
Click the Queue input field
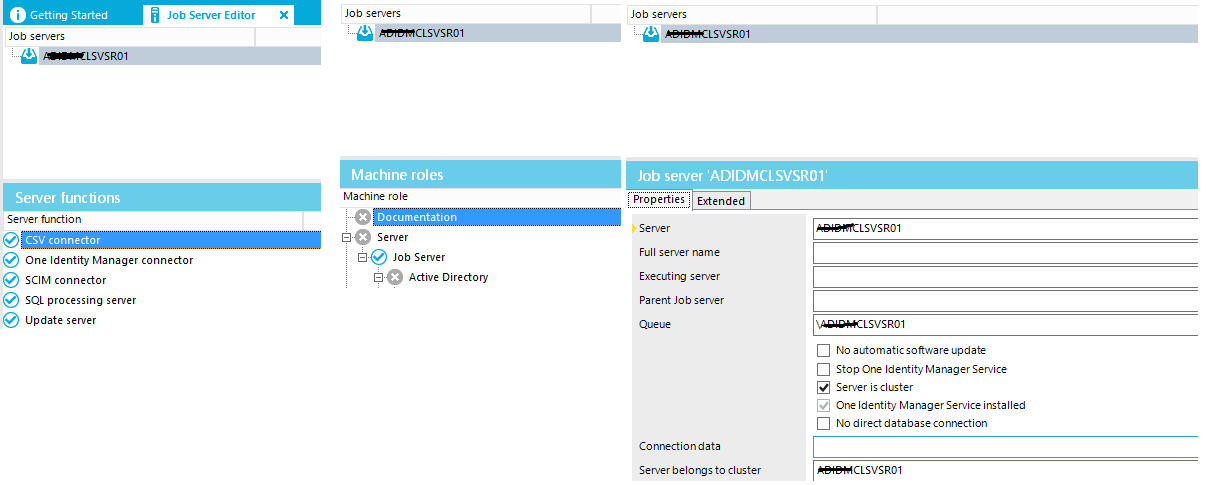coord(1005,324)
